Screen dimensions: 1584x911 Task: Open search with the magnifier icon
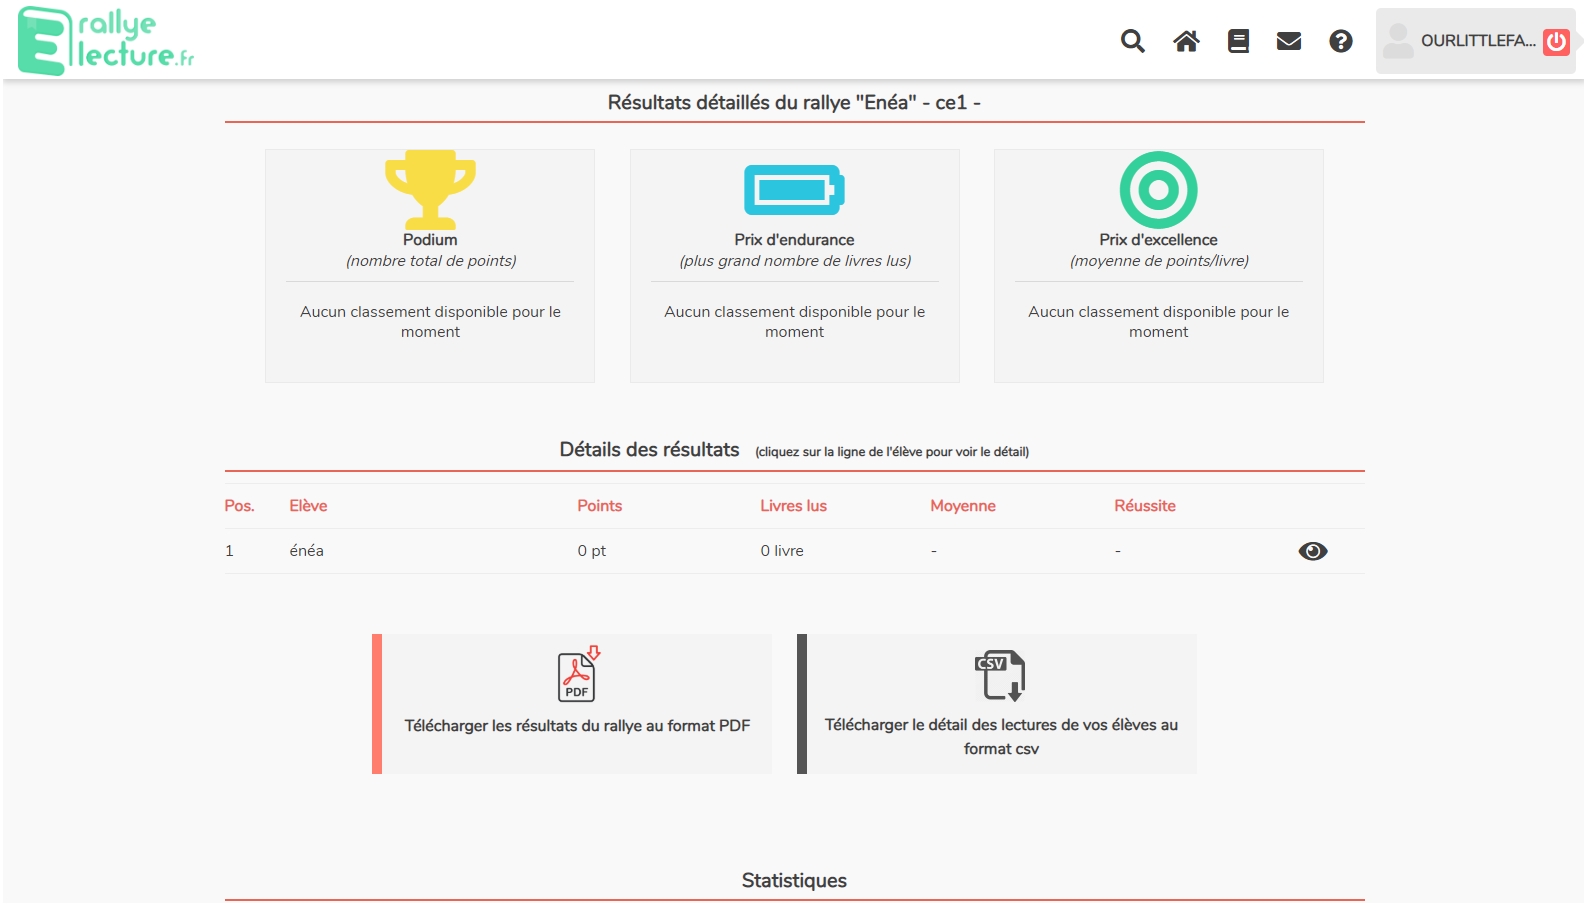(1132, 41)
